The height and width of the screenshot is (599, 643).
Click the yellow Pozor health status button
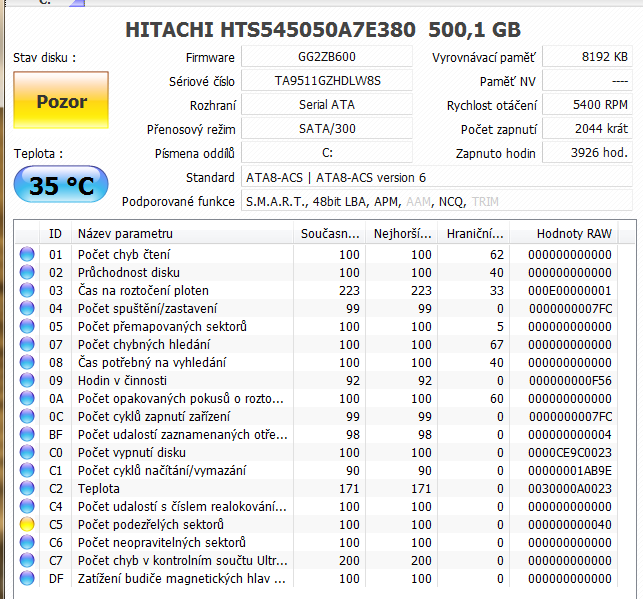point(61,100)
